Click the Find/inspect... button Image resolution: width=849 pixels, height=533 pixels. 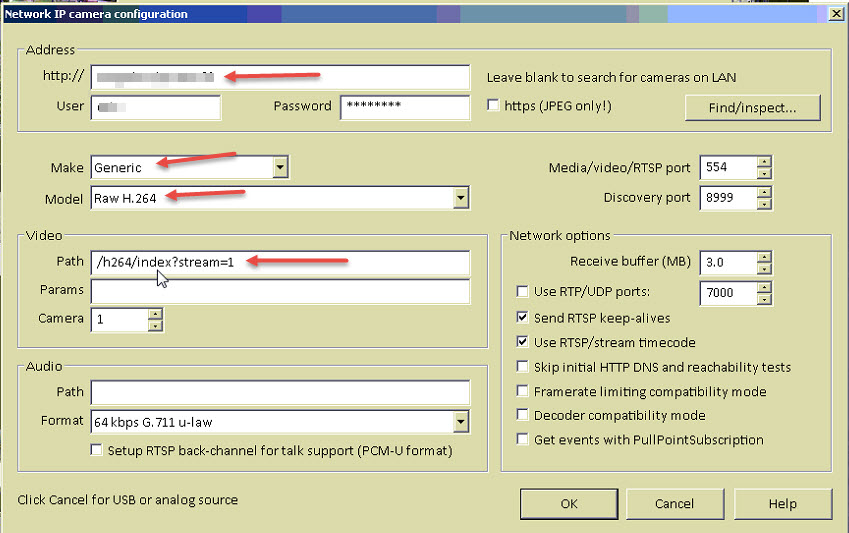tap(752, 107)
